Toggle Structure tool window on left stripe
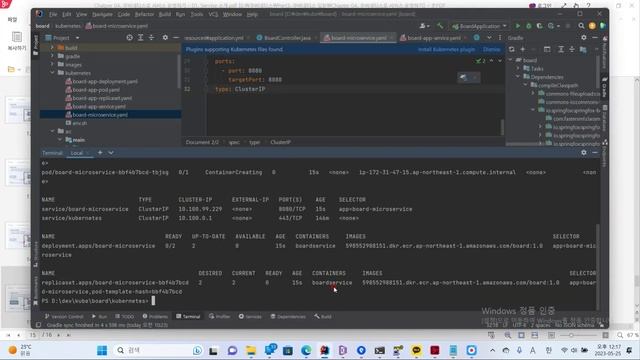640x360 pixels. [x=36, y=254]
